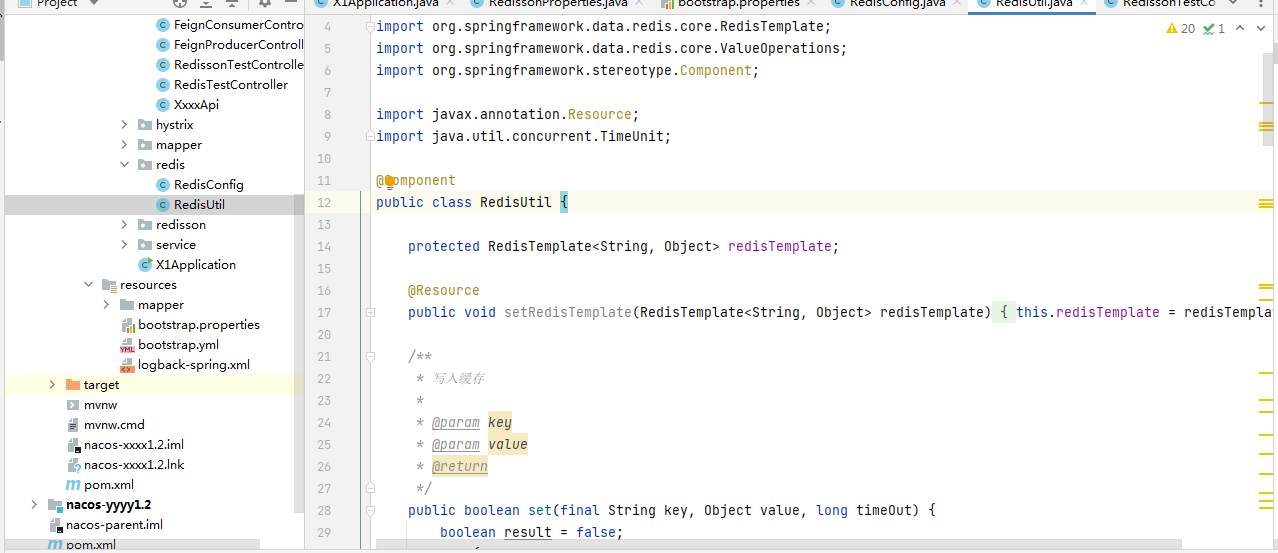Open logback-spring.xml from resources
This screenshot has width=1278, height=553.
tap(193, 365)
